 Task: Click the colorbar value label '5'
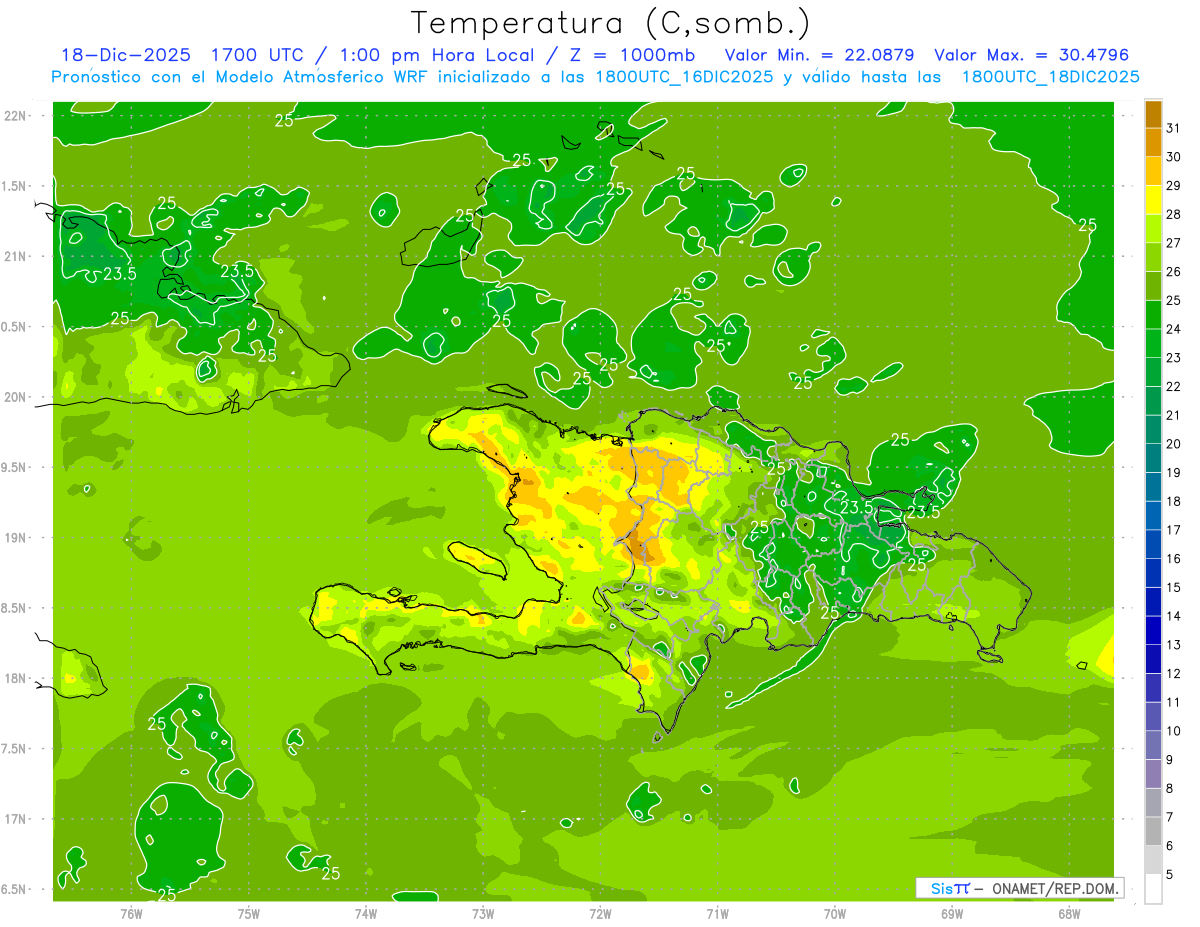(1170, 874)
